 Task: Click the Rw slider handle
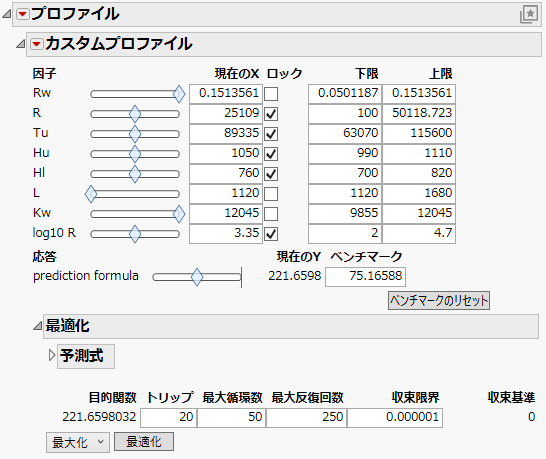(179, 94)
